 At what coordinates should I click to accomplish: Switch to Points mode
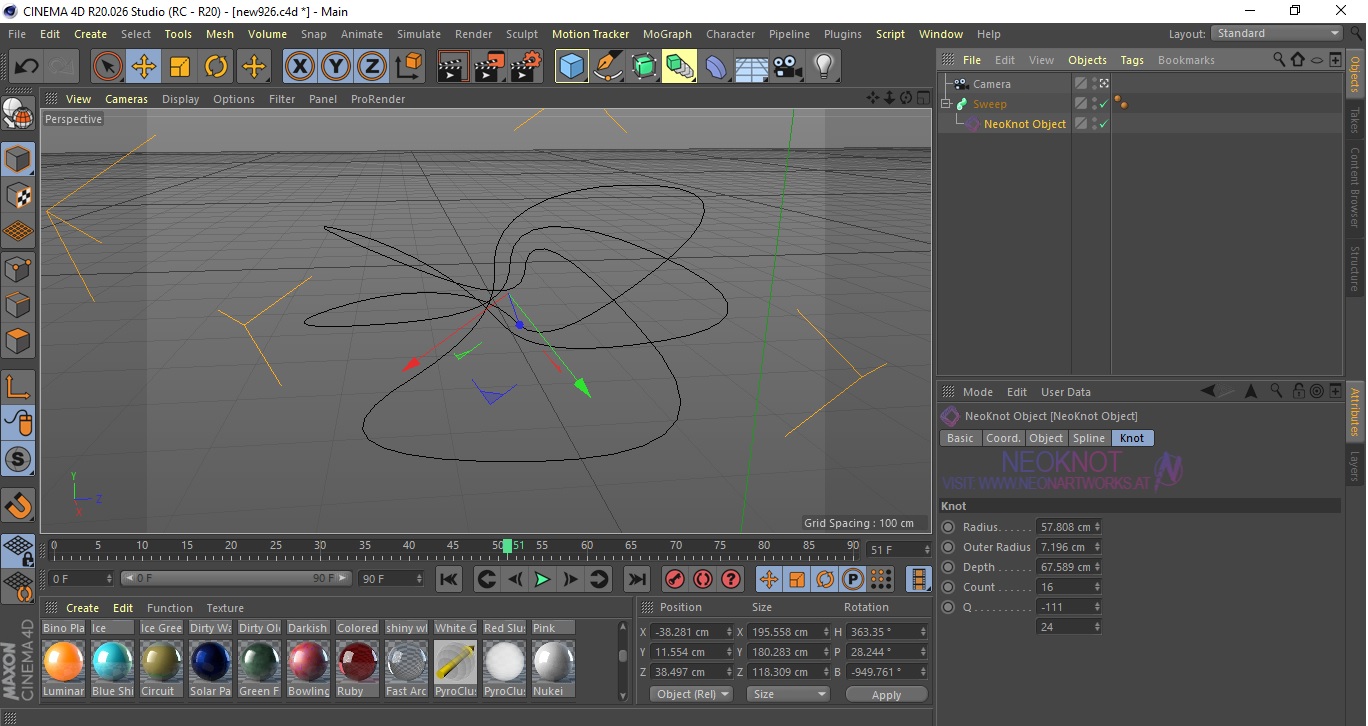18,268
